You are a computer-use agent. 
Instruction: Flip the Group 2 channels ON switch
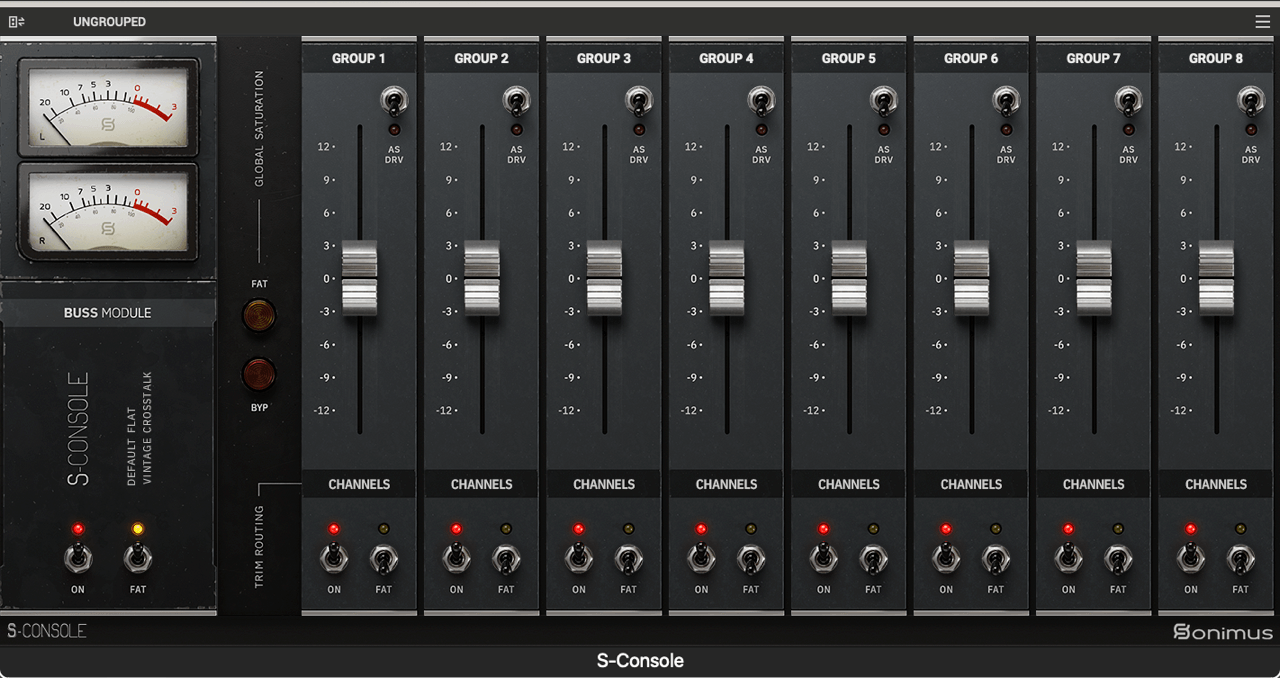coord(456,557)
